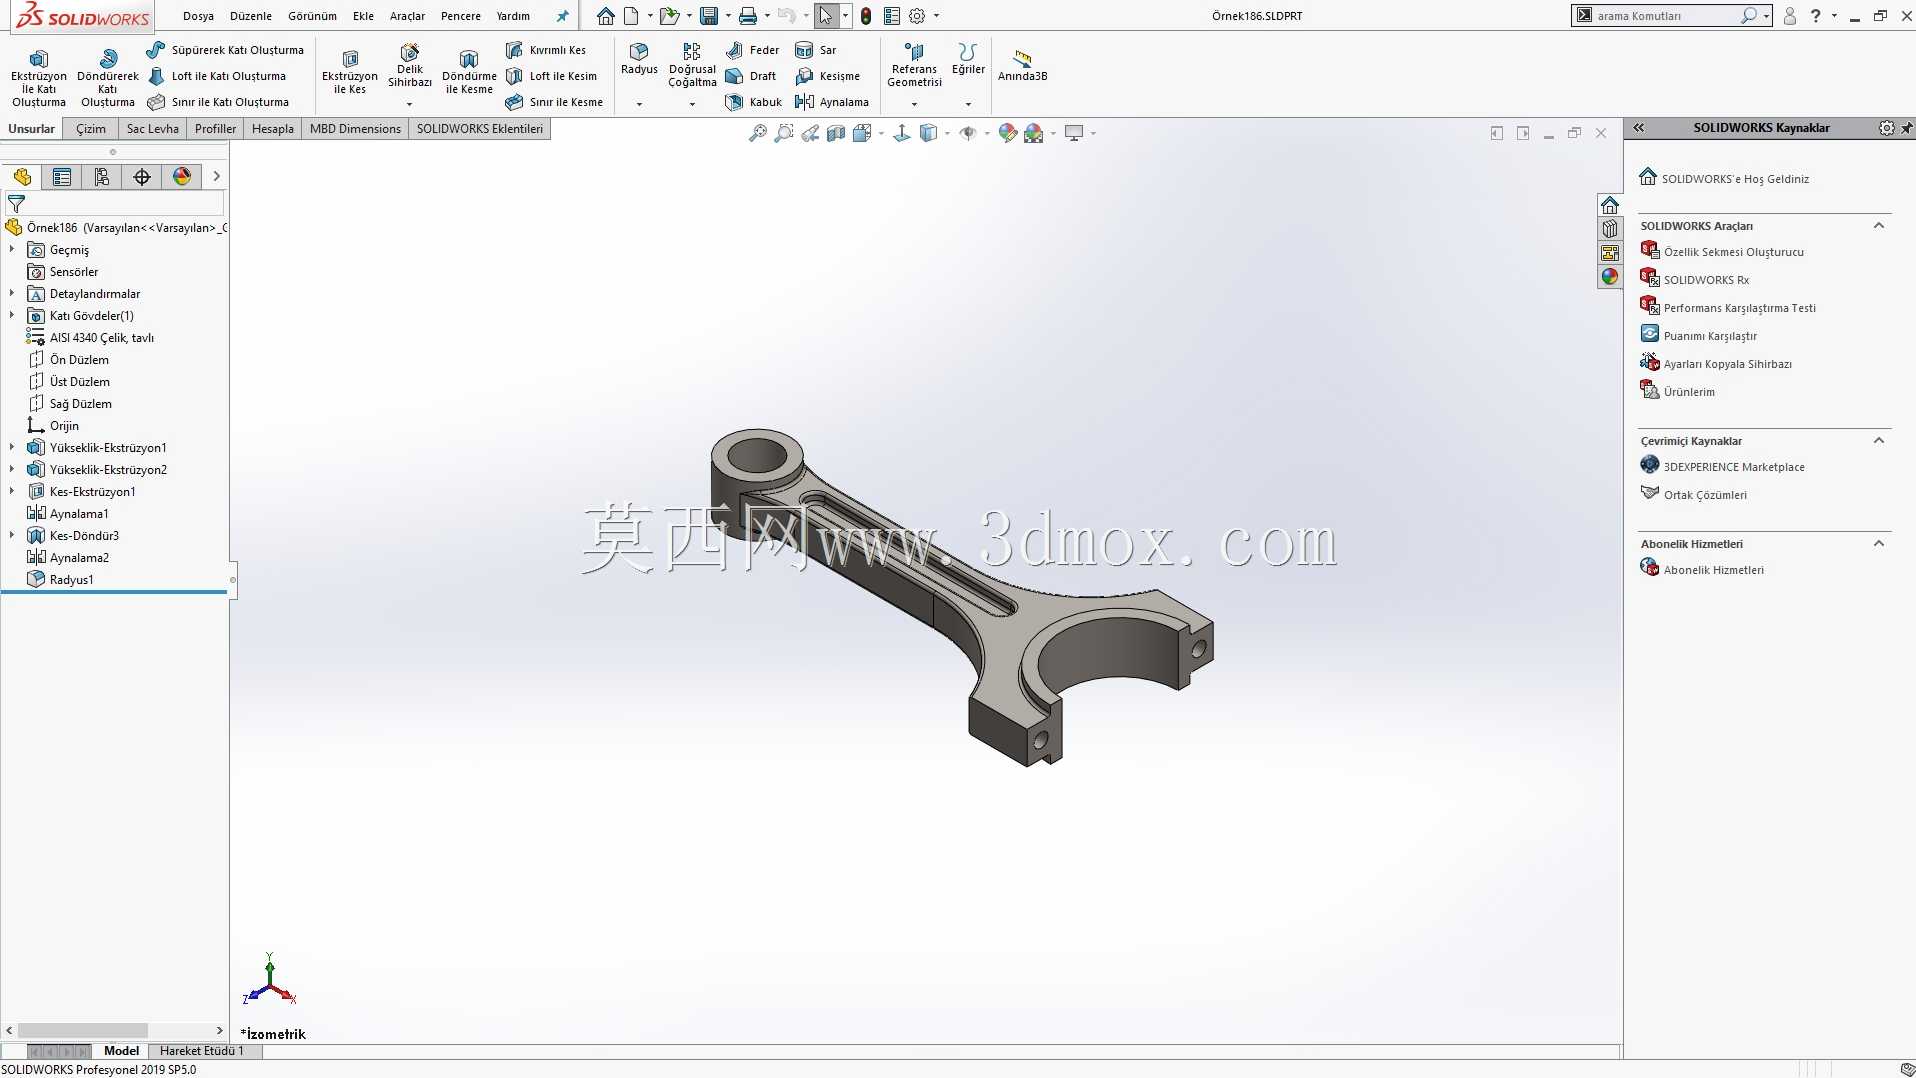Open Radyus dropdown arrow
Image resolution: width=1916 pixels, height=1078 pixels.
point(639,104)
